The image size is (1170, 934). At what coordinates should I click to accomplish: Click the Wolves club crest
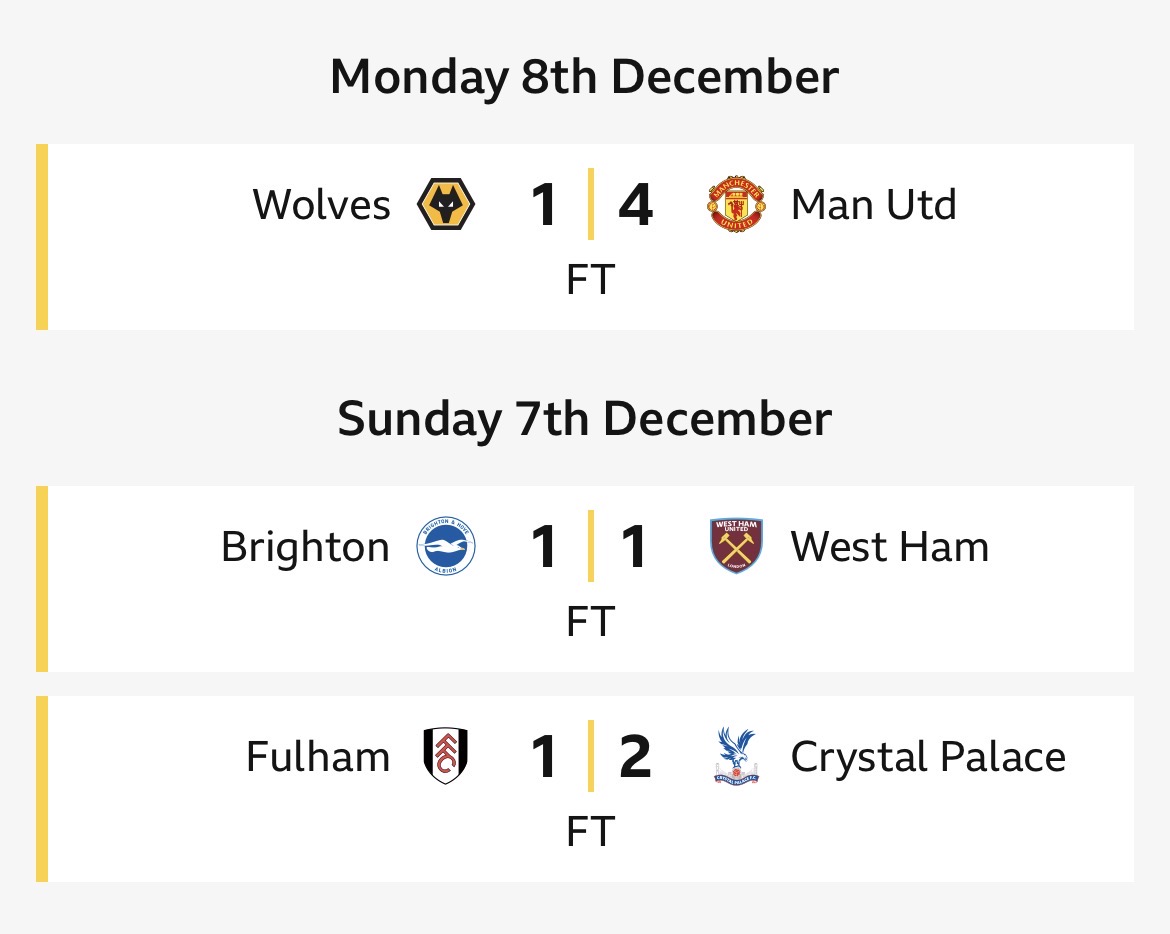pos(446,204)
